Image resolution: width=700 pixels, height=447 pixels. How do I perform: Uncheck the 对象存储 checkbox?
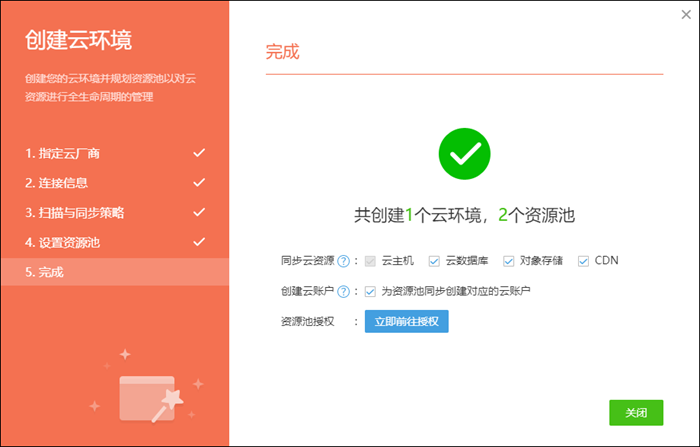coord(509,261)
